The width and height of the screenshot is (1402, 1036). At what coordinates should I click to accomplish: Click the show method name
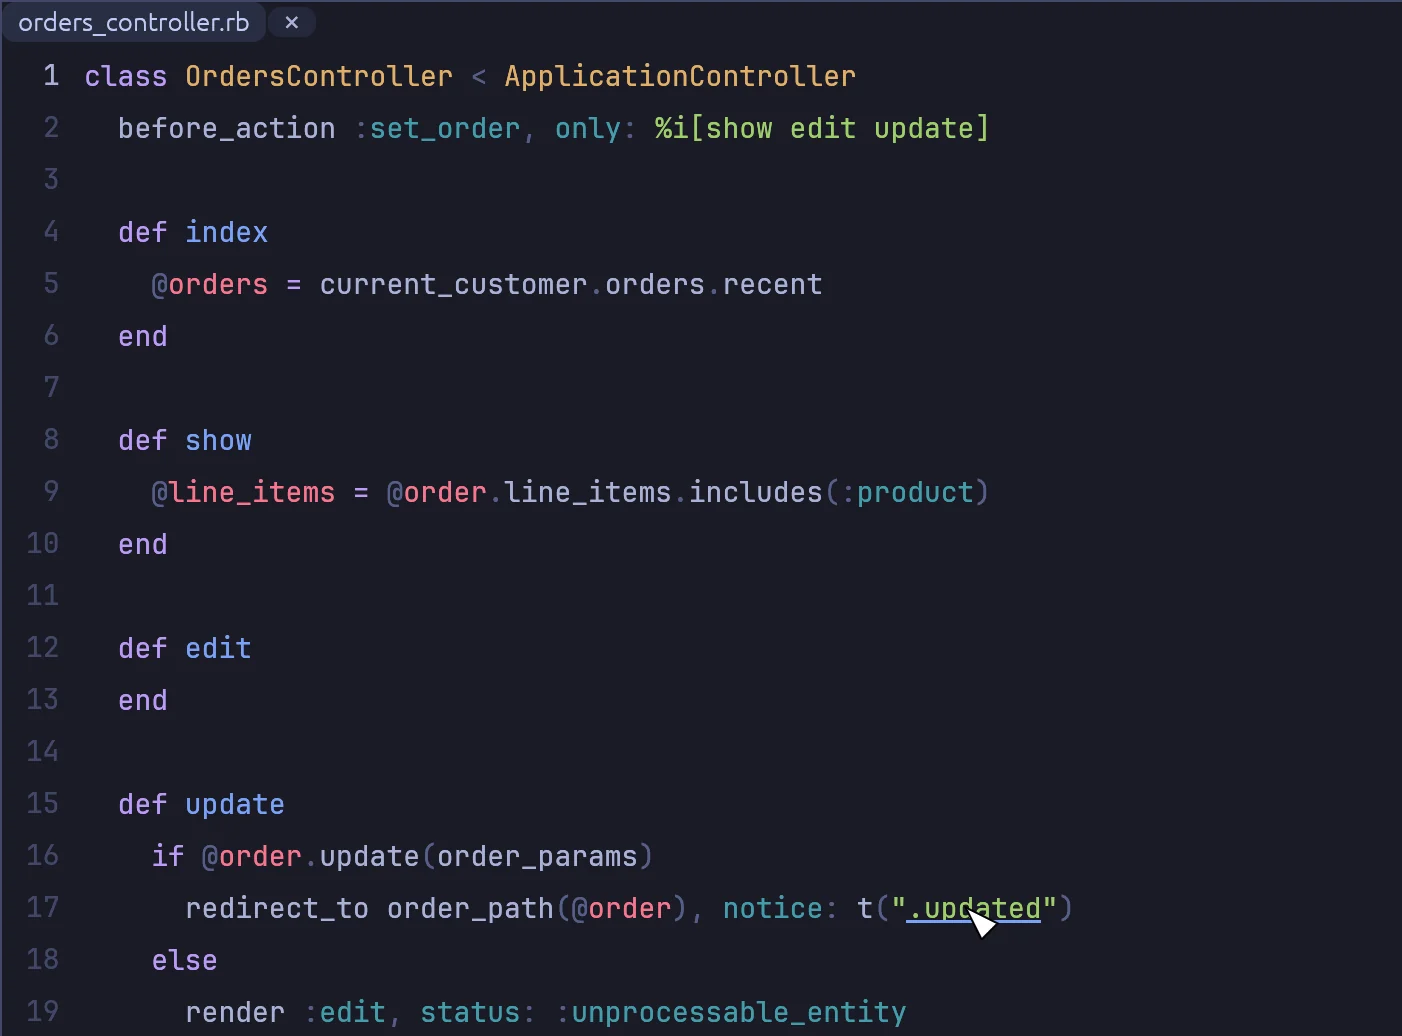(218, 440)
